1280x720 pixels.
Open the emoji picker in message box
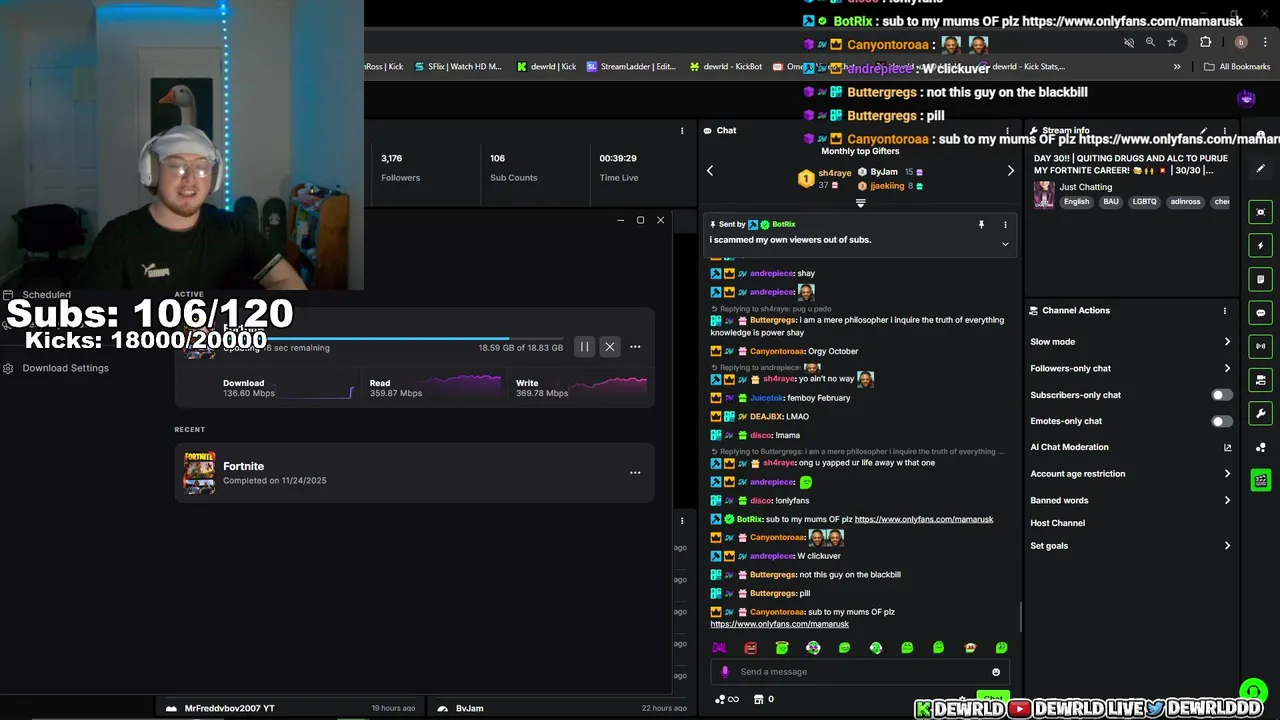click(996, 672)
